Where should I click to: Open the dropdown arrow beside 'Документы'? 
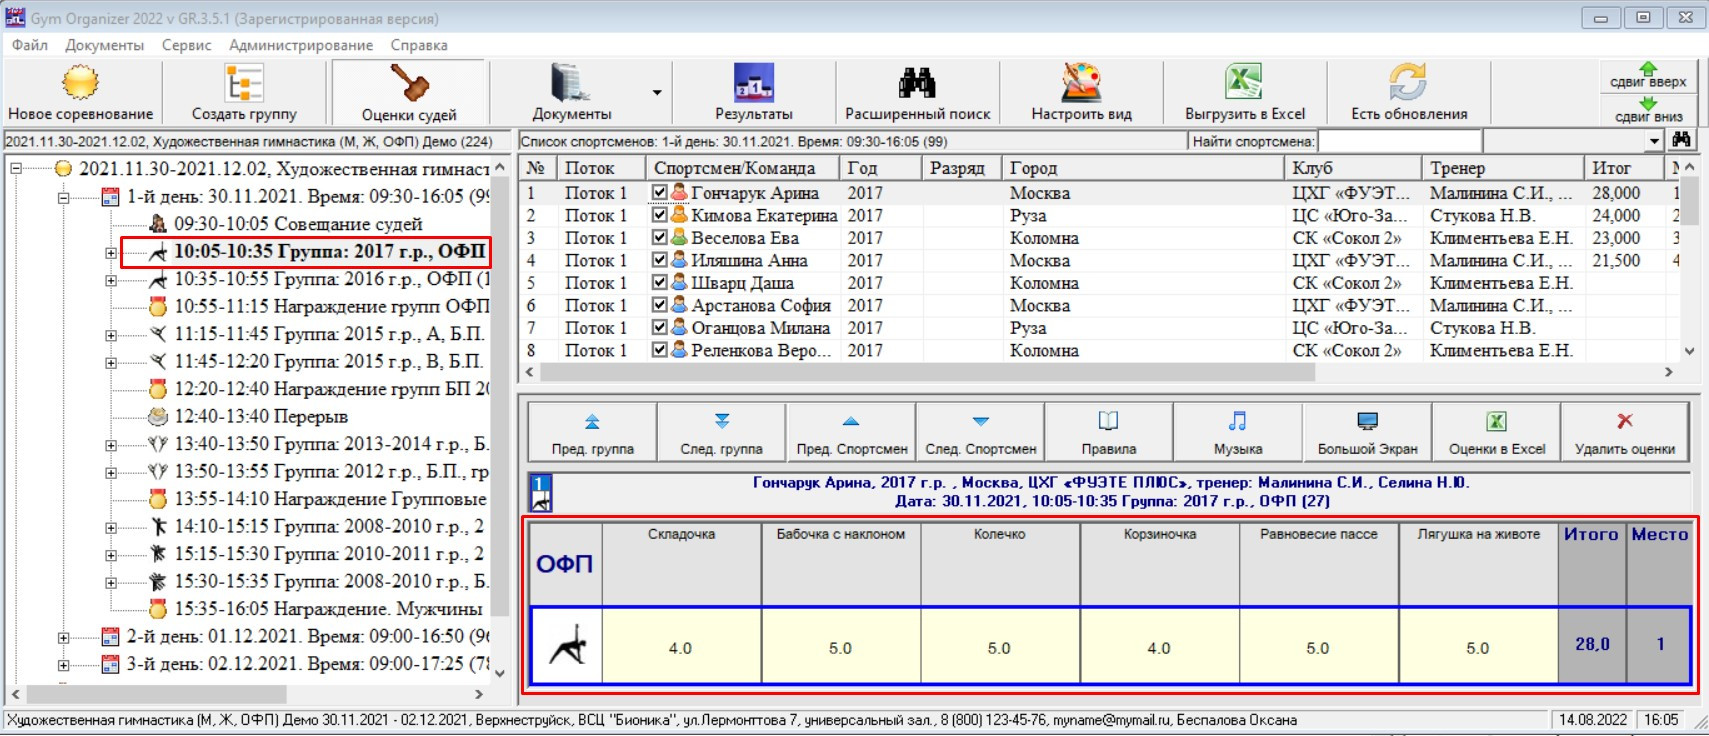pos(657,93)
